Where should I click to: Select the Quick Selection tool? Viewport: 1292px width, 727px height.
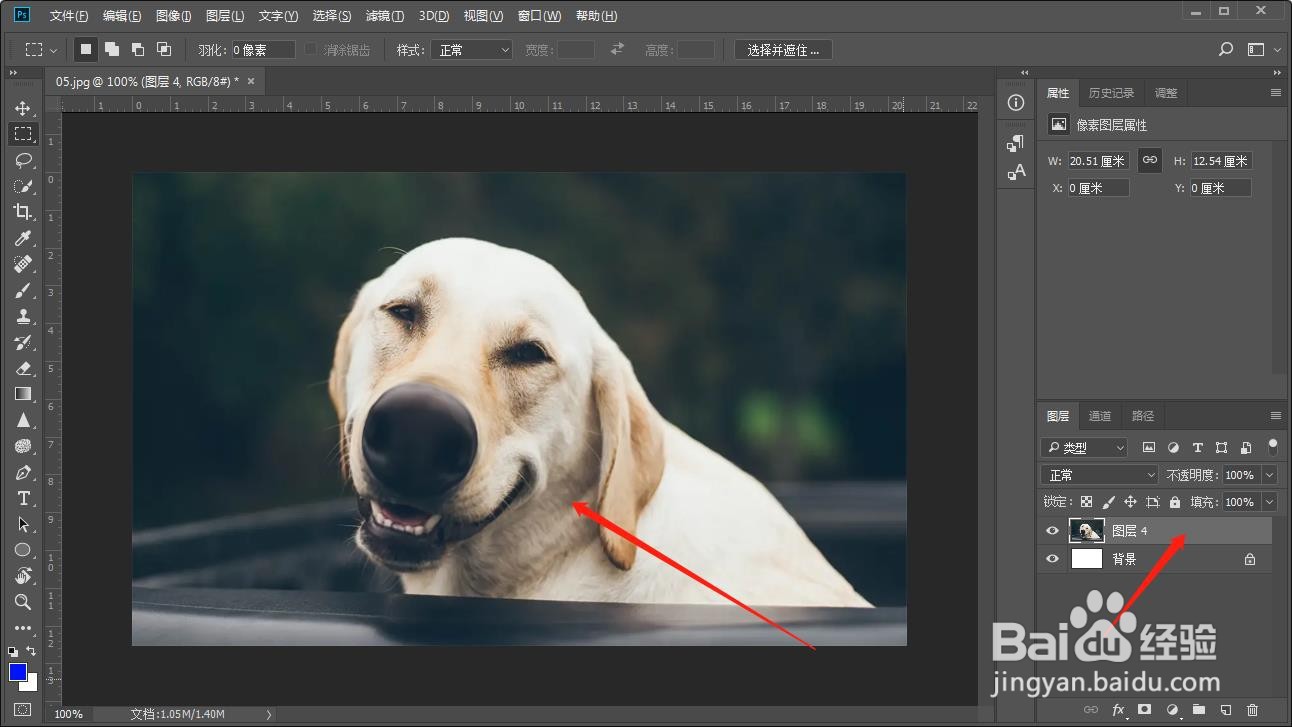[23, 186]
